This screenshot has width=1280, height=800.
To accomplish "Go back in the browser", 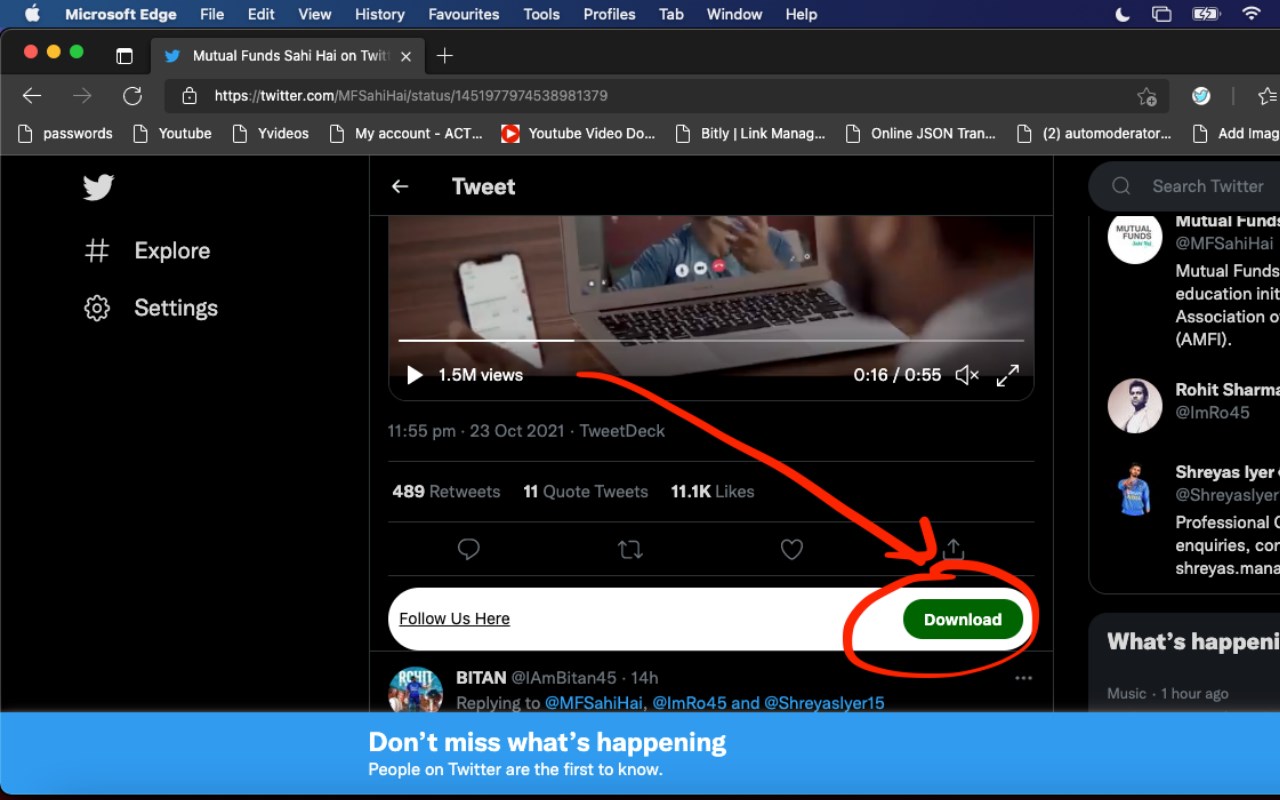I will [32, 96].
